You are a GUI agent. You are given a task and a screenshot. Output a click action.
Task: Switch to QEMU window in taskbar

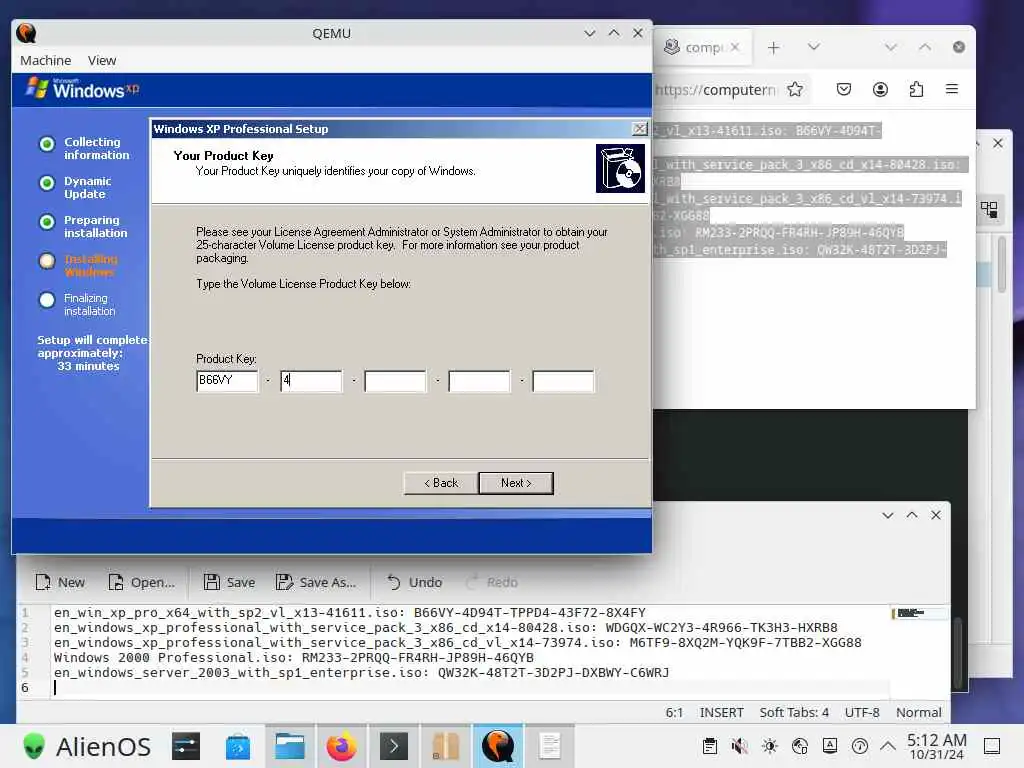(x=498, y=746)
